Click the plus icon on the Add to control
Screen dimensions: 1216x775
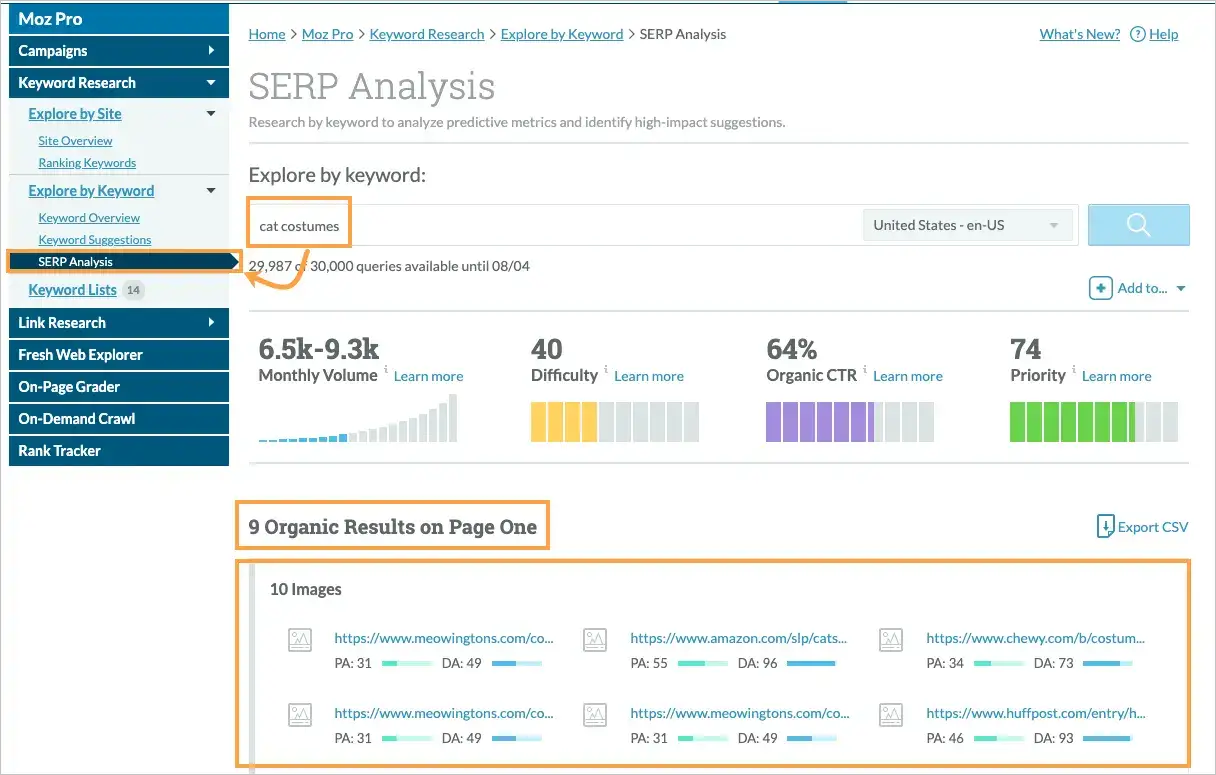1101,287
